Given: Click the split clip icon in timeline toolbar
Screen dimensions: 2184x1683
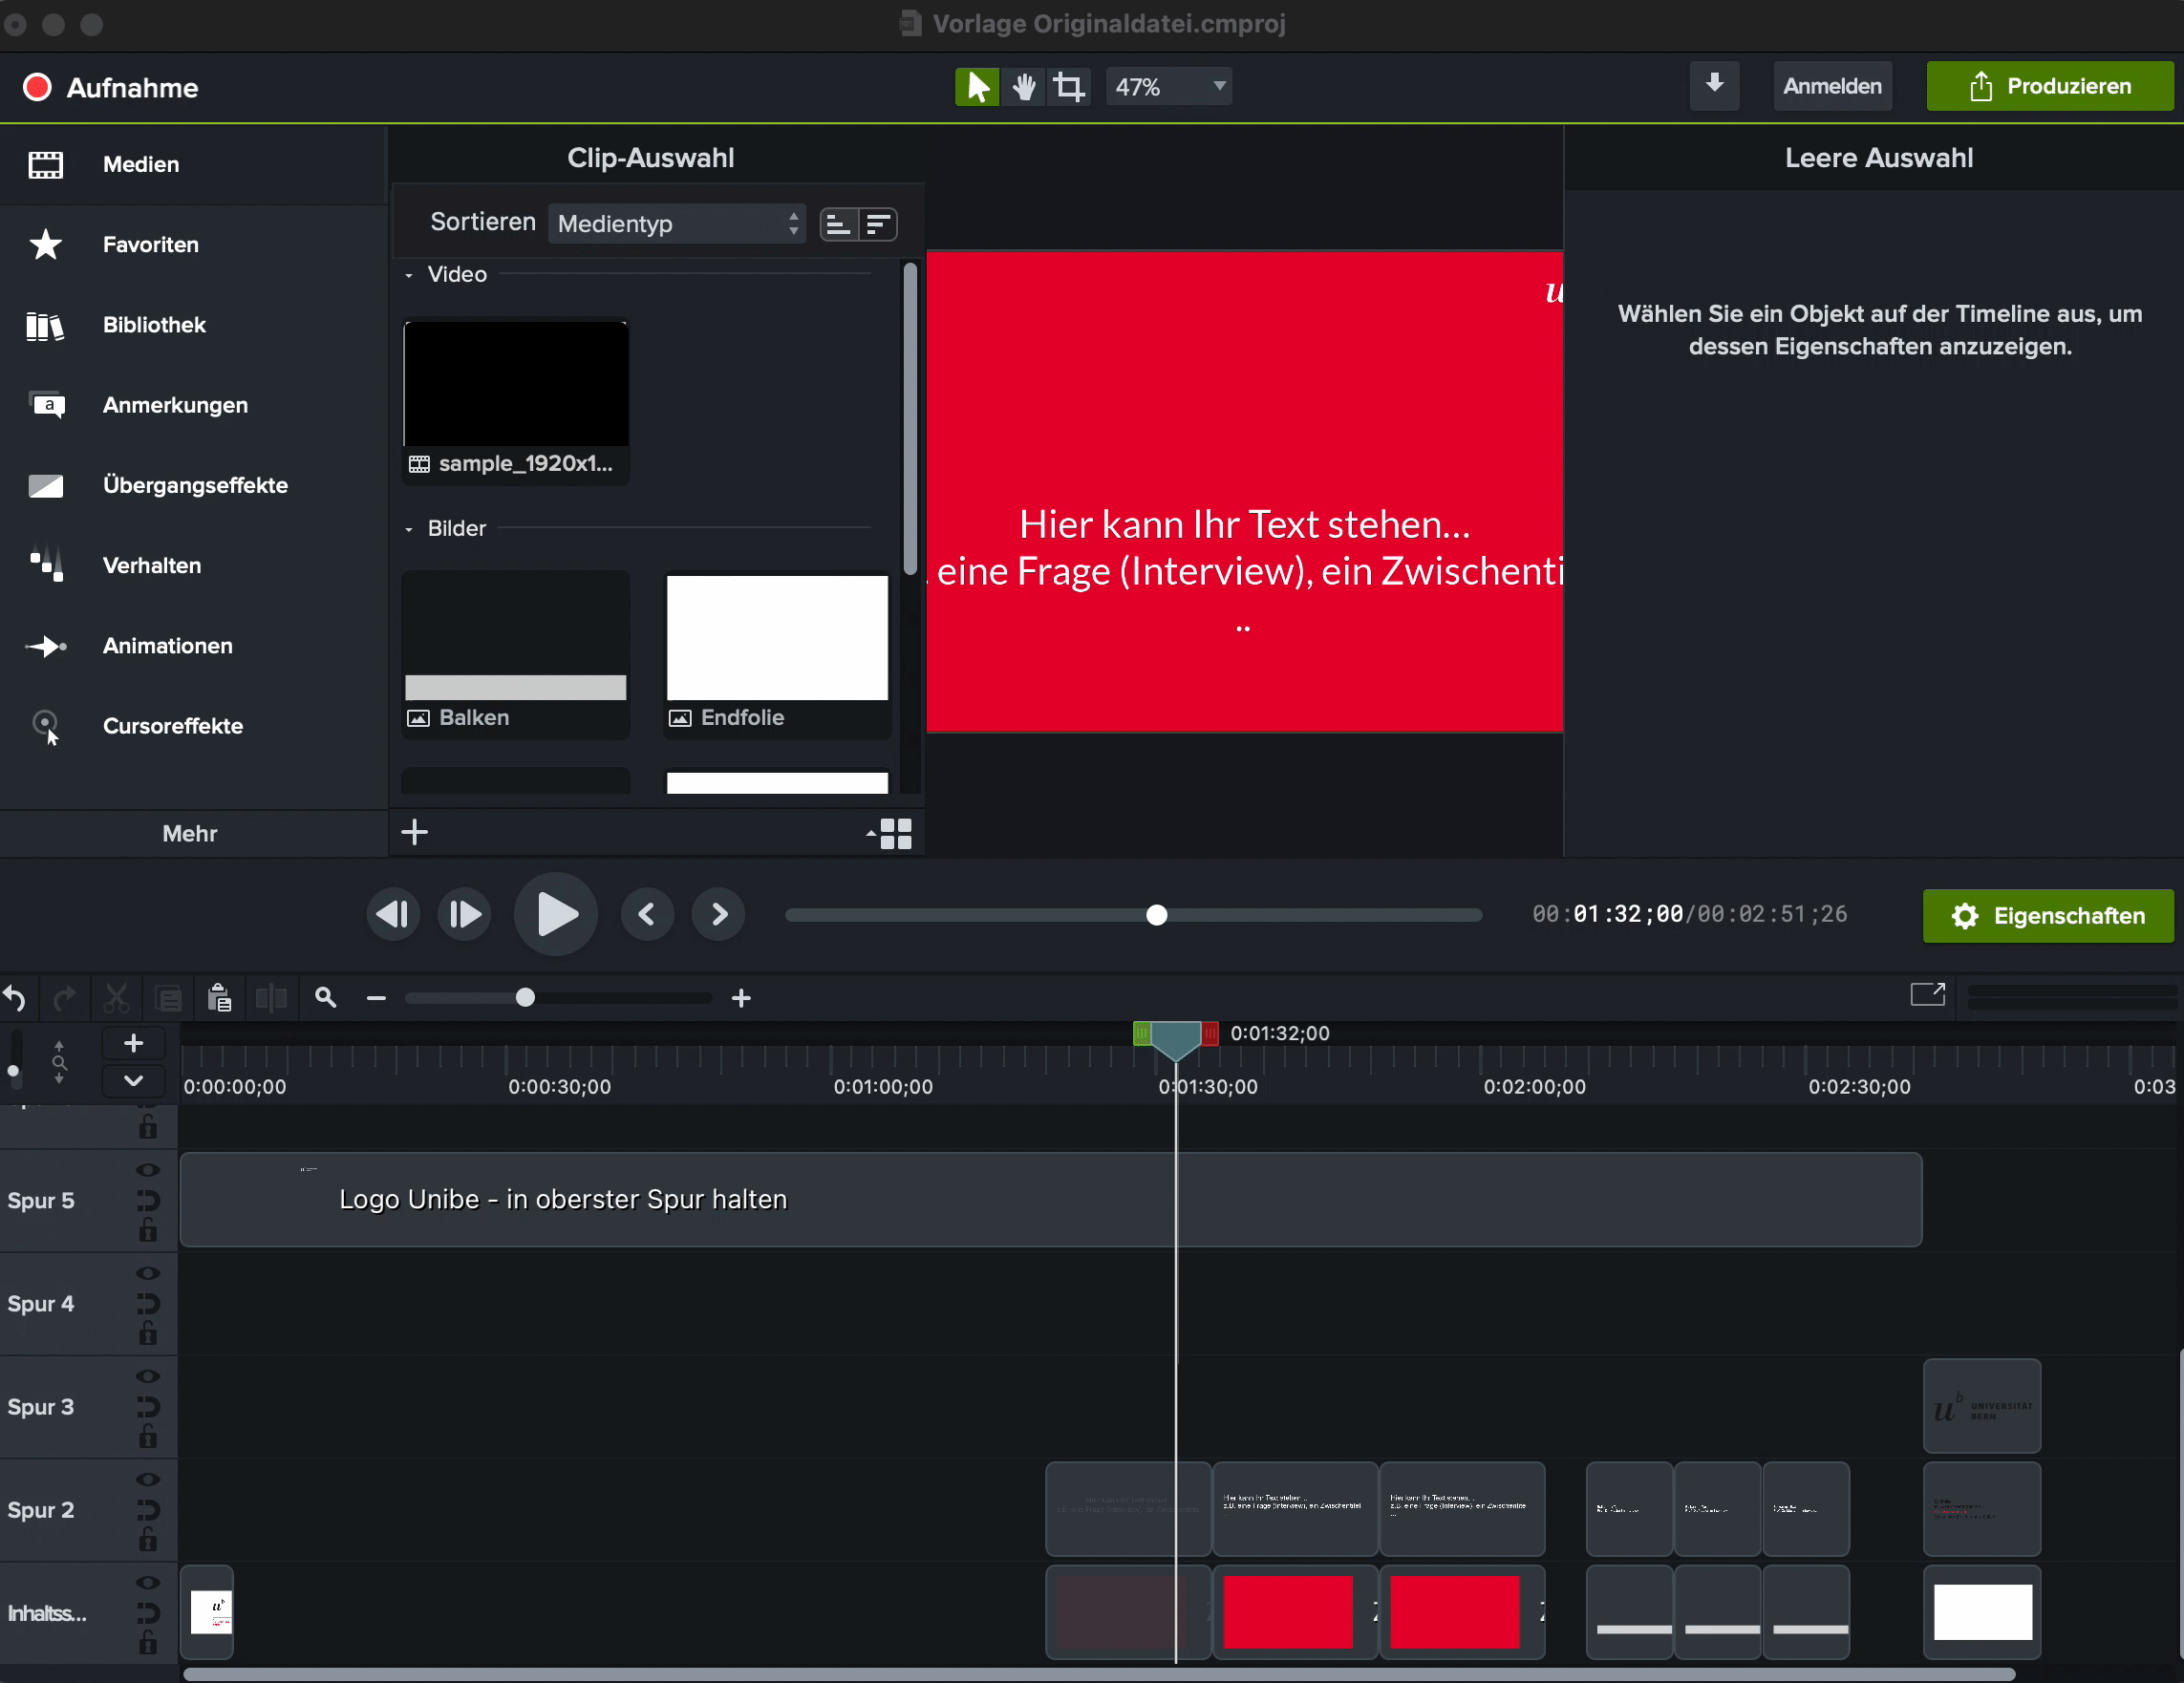Looking at the screenshot, I should (271, 997).
